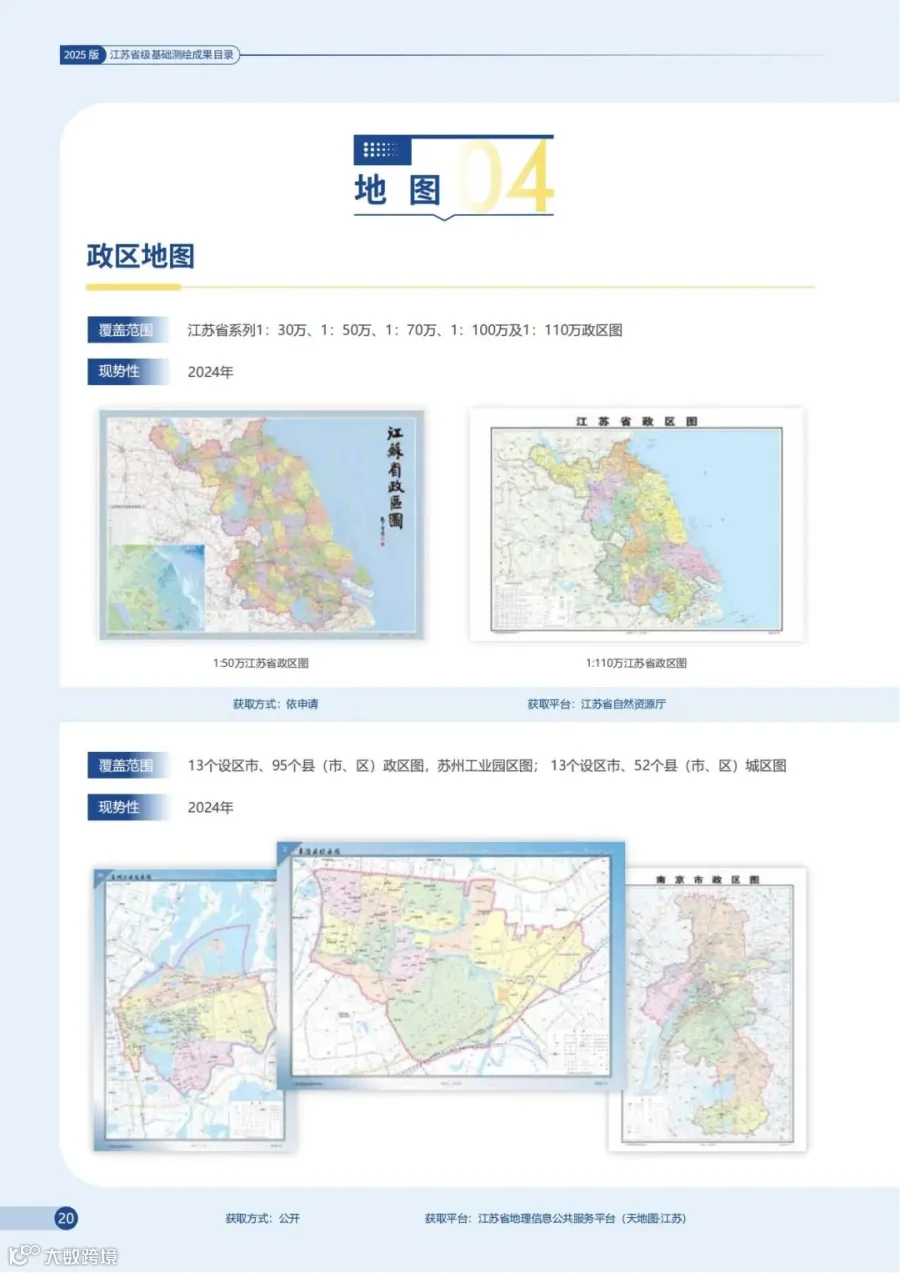Click the first 2024年 value under 江苏省系列
Viewport: 900px width, 1273px height.
pos(210,372)
